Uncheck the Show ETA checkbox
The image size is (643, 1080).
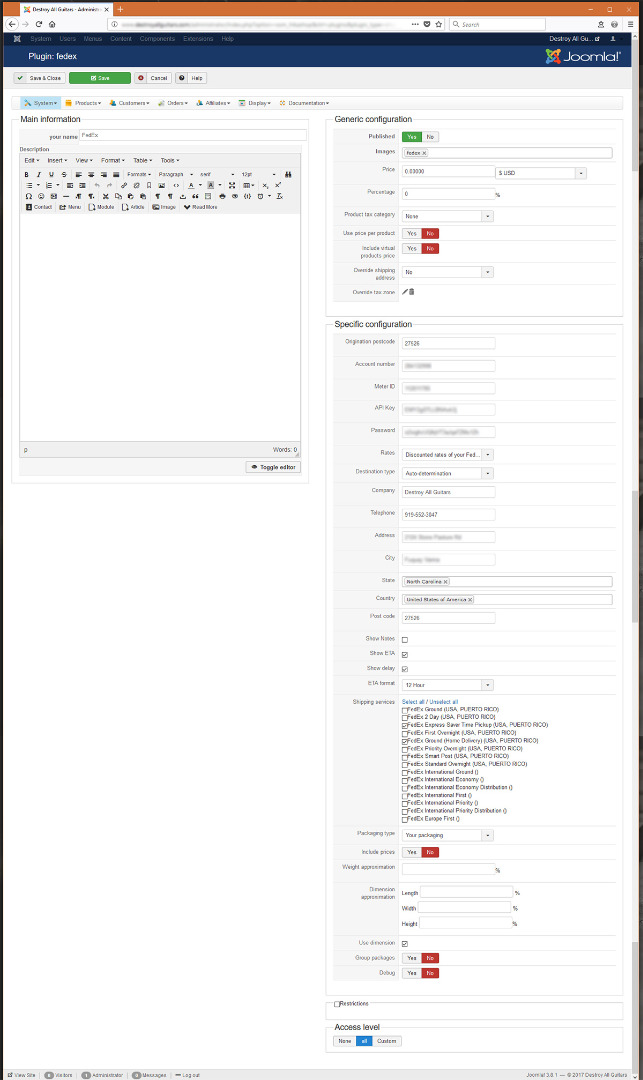(405, 654)
